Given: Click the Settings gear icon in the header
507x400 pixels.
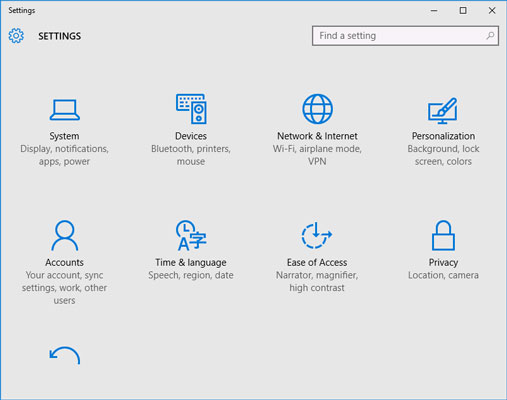Looking at the screenshot, I should click(16, 36).
